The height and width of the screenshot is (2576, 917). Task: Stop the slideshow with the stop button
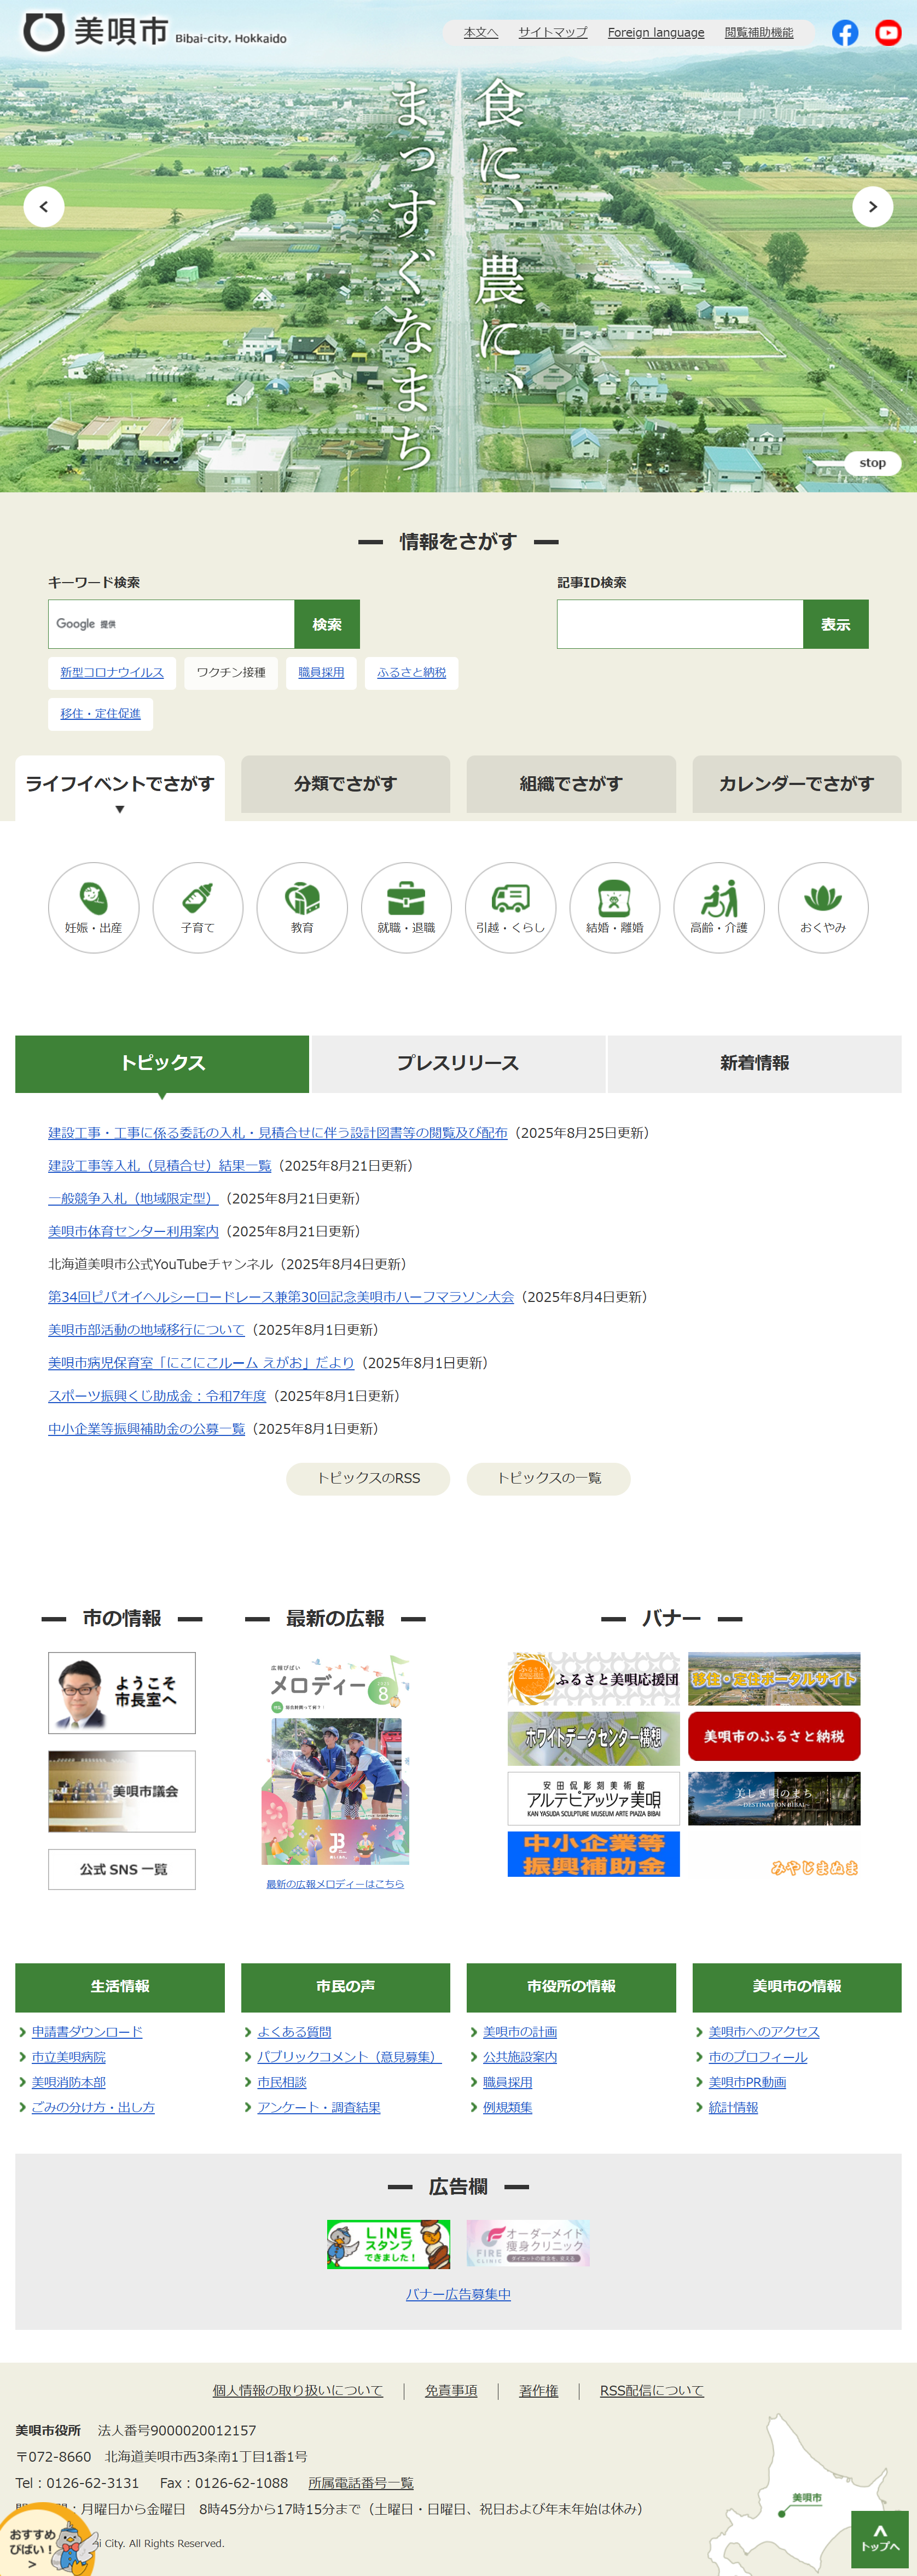(872, 463)
